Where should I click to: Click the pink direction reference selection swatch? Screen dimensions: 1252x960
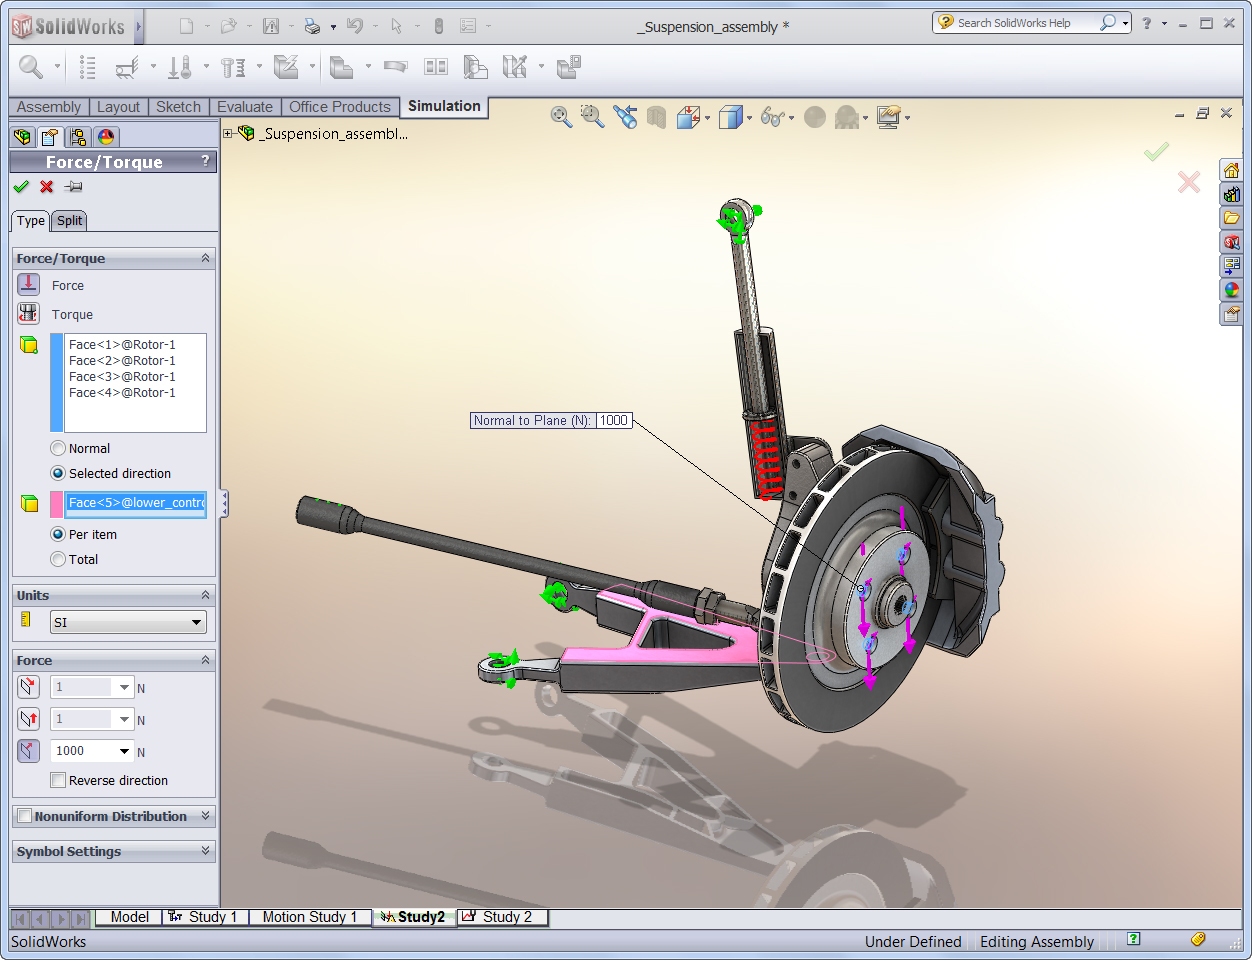point(57,504)
